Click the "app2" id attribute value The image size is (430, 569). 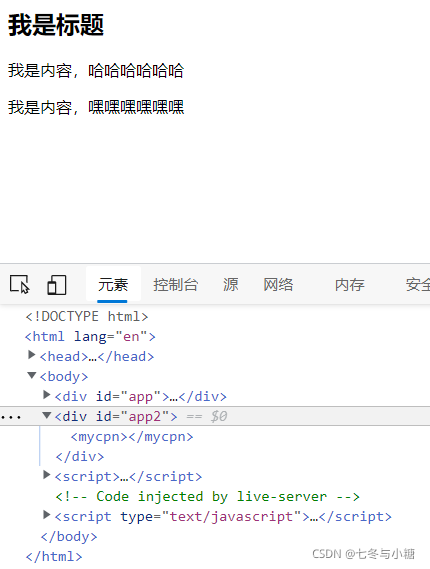145,417
